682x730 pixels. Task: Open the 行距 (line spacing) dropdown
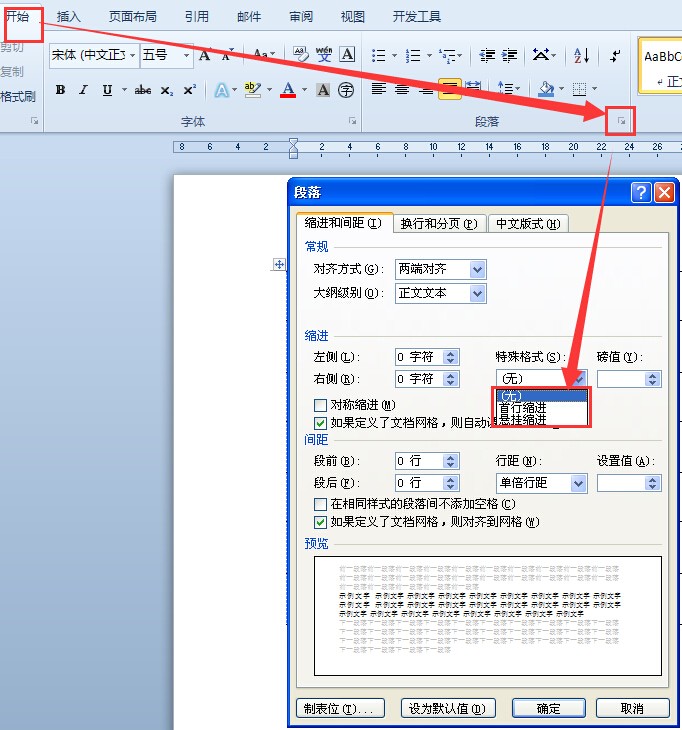click(x=578, y=483)
